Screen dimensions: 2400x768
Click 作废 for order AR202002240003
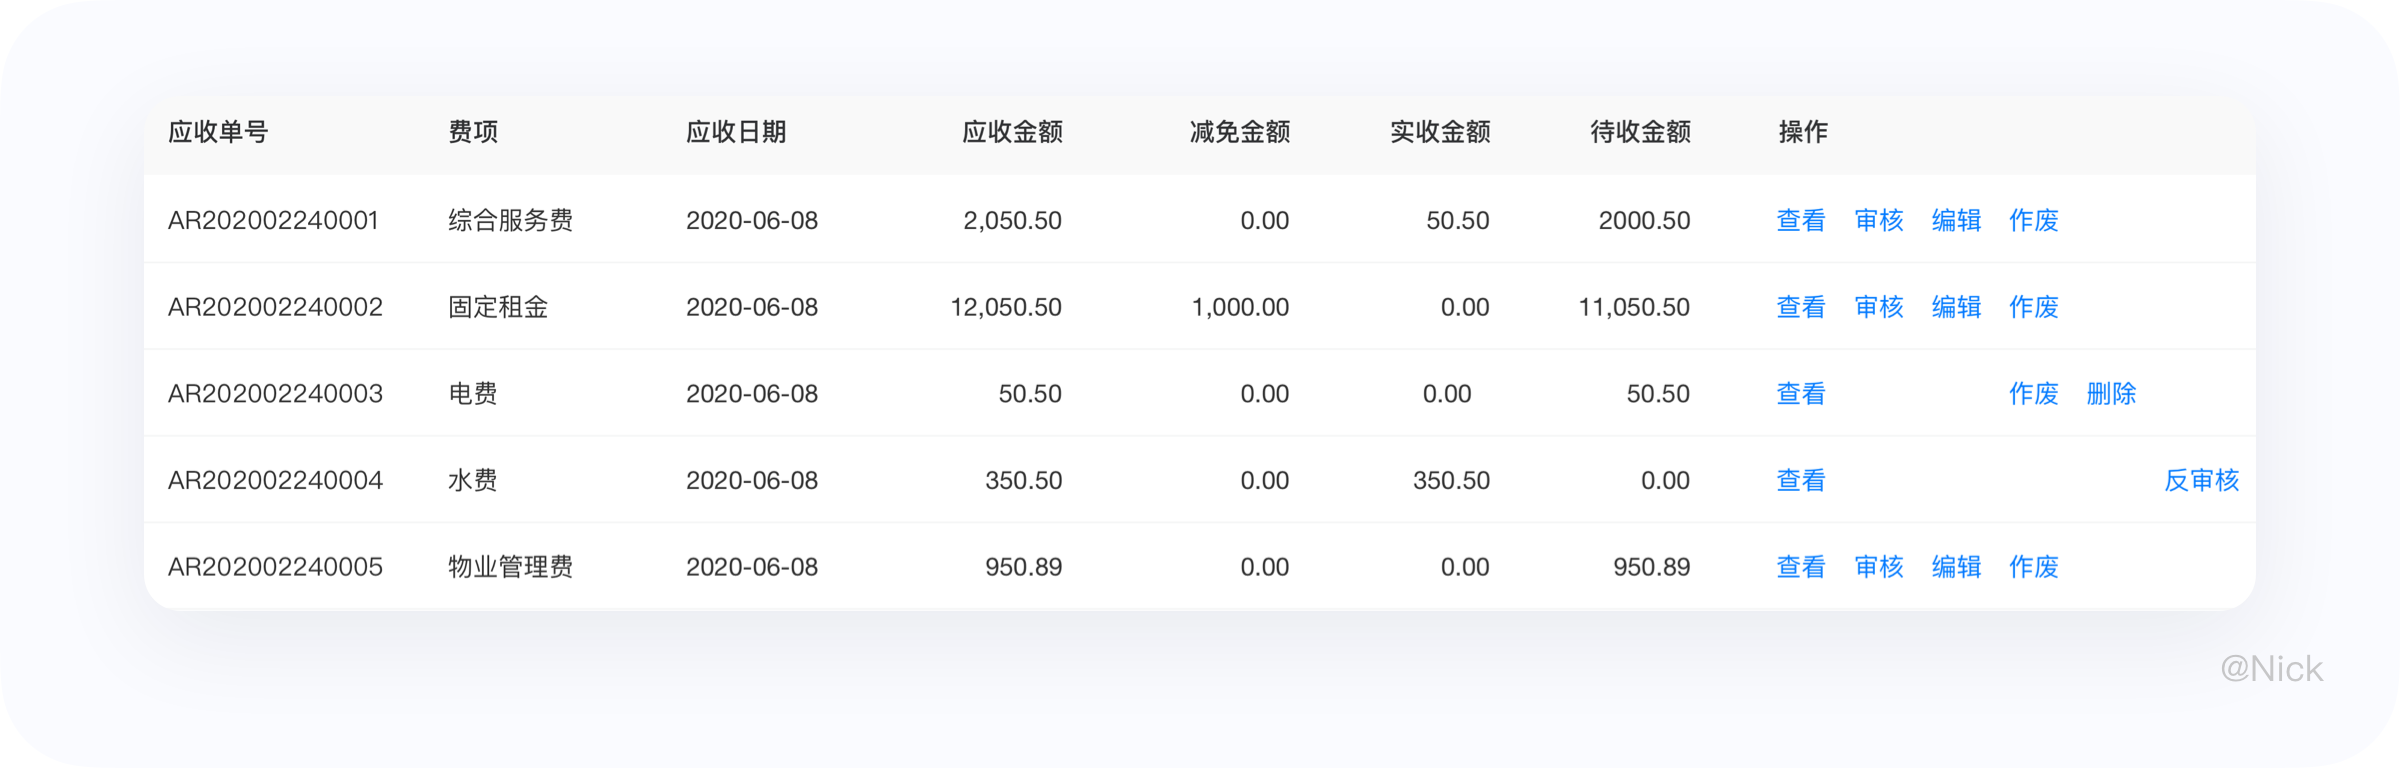(2034, 394)
